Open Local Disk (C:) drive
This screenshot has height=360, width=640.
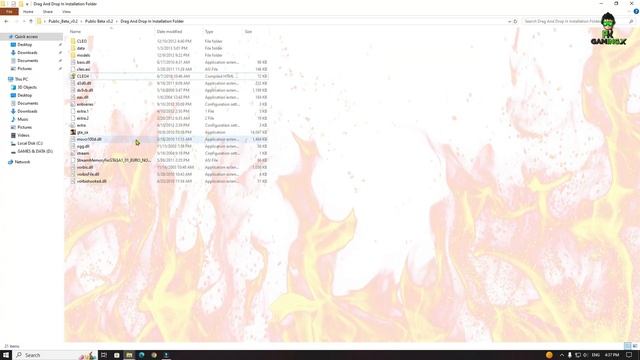click(x=30, y=143)
